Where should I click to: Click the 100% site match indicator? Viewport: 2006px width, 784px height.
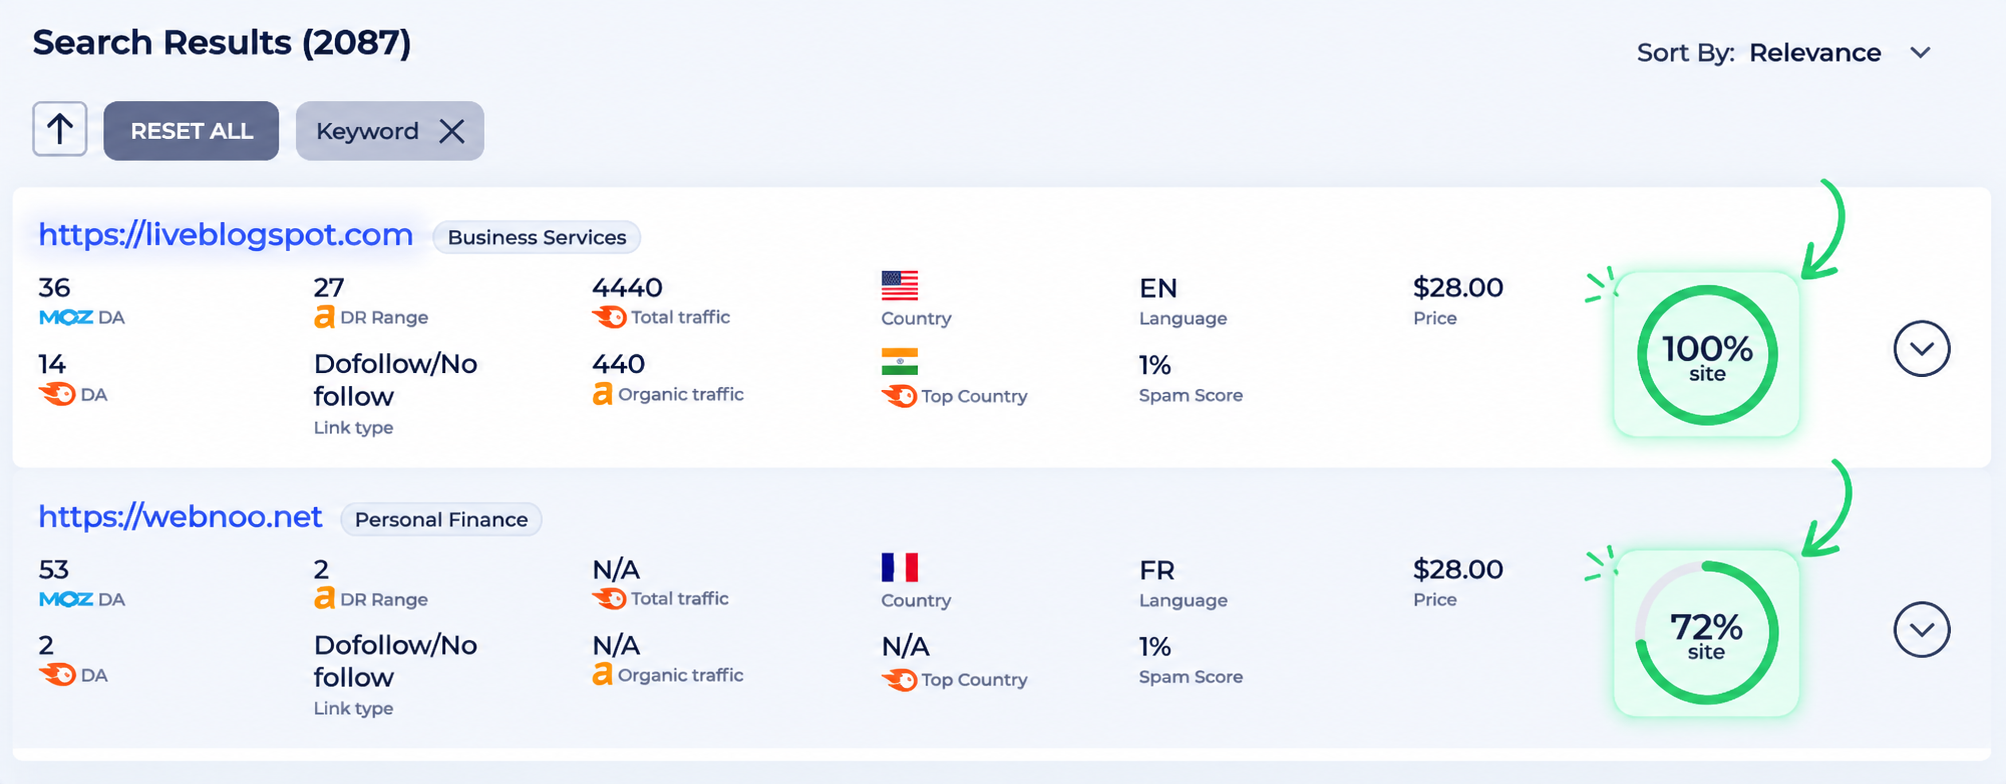(1707, 355)
